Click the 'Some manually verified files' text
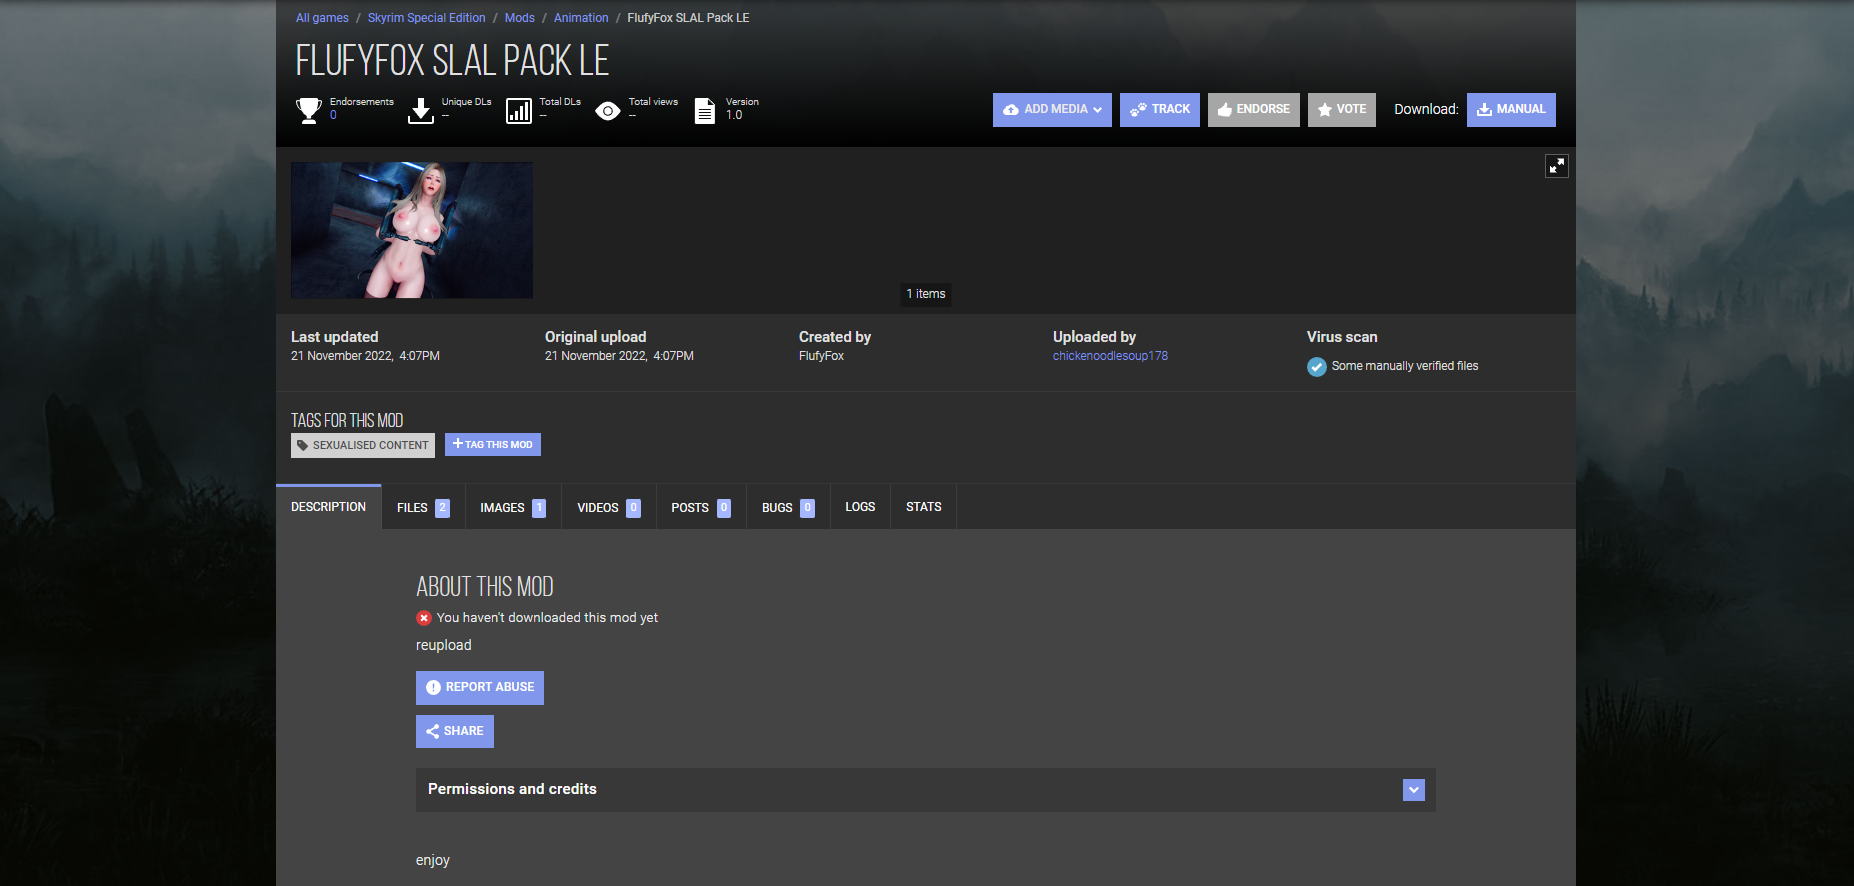The width and height of the screenshot is (1854, 886). (1405, 366)
